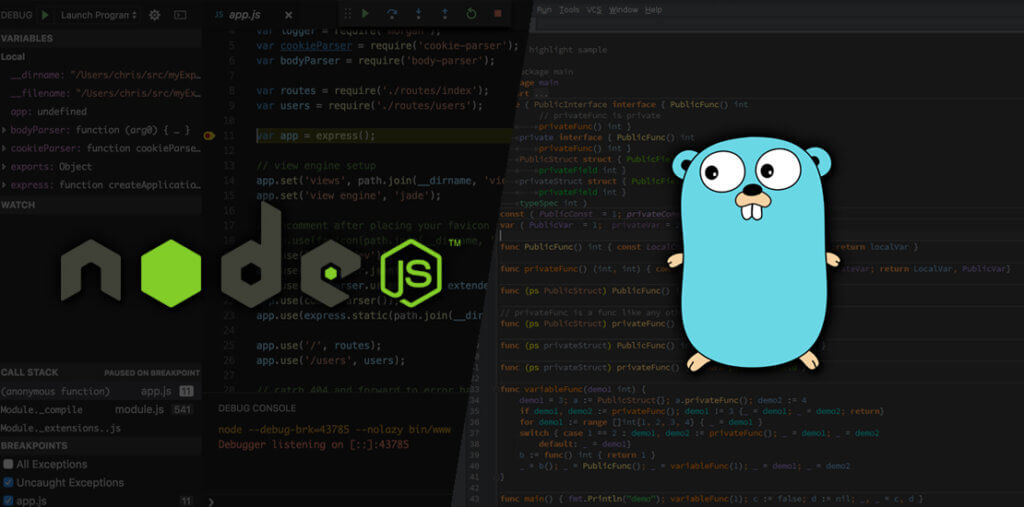Viewport: 1024px width, 507px height.
Task: Open the Launch Program configuration dropdown
Action: coord(98,15)
